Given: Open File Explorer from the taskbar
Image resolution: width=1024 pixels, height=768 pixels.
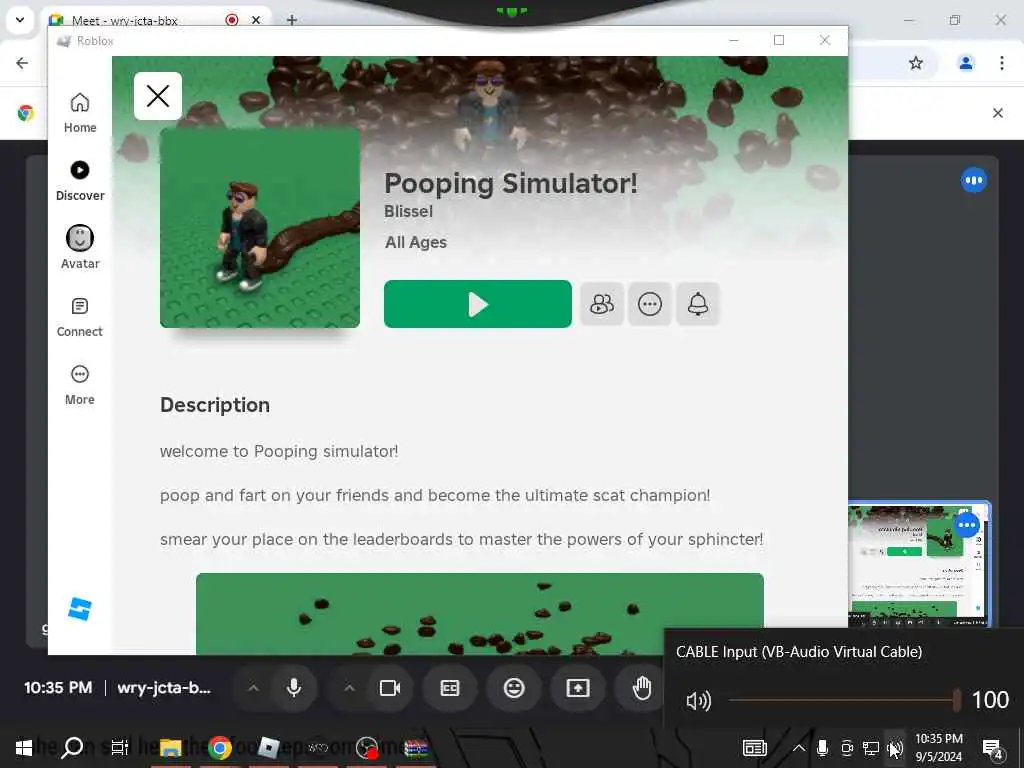Looking at the screenshot, I should [170, 748].
